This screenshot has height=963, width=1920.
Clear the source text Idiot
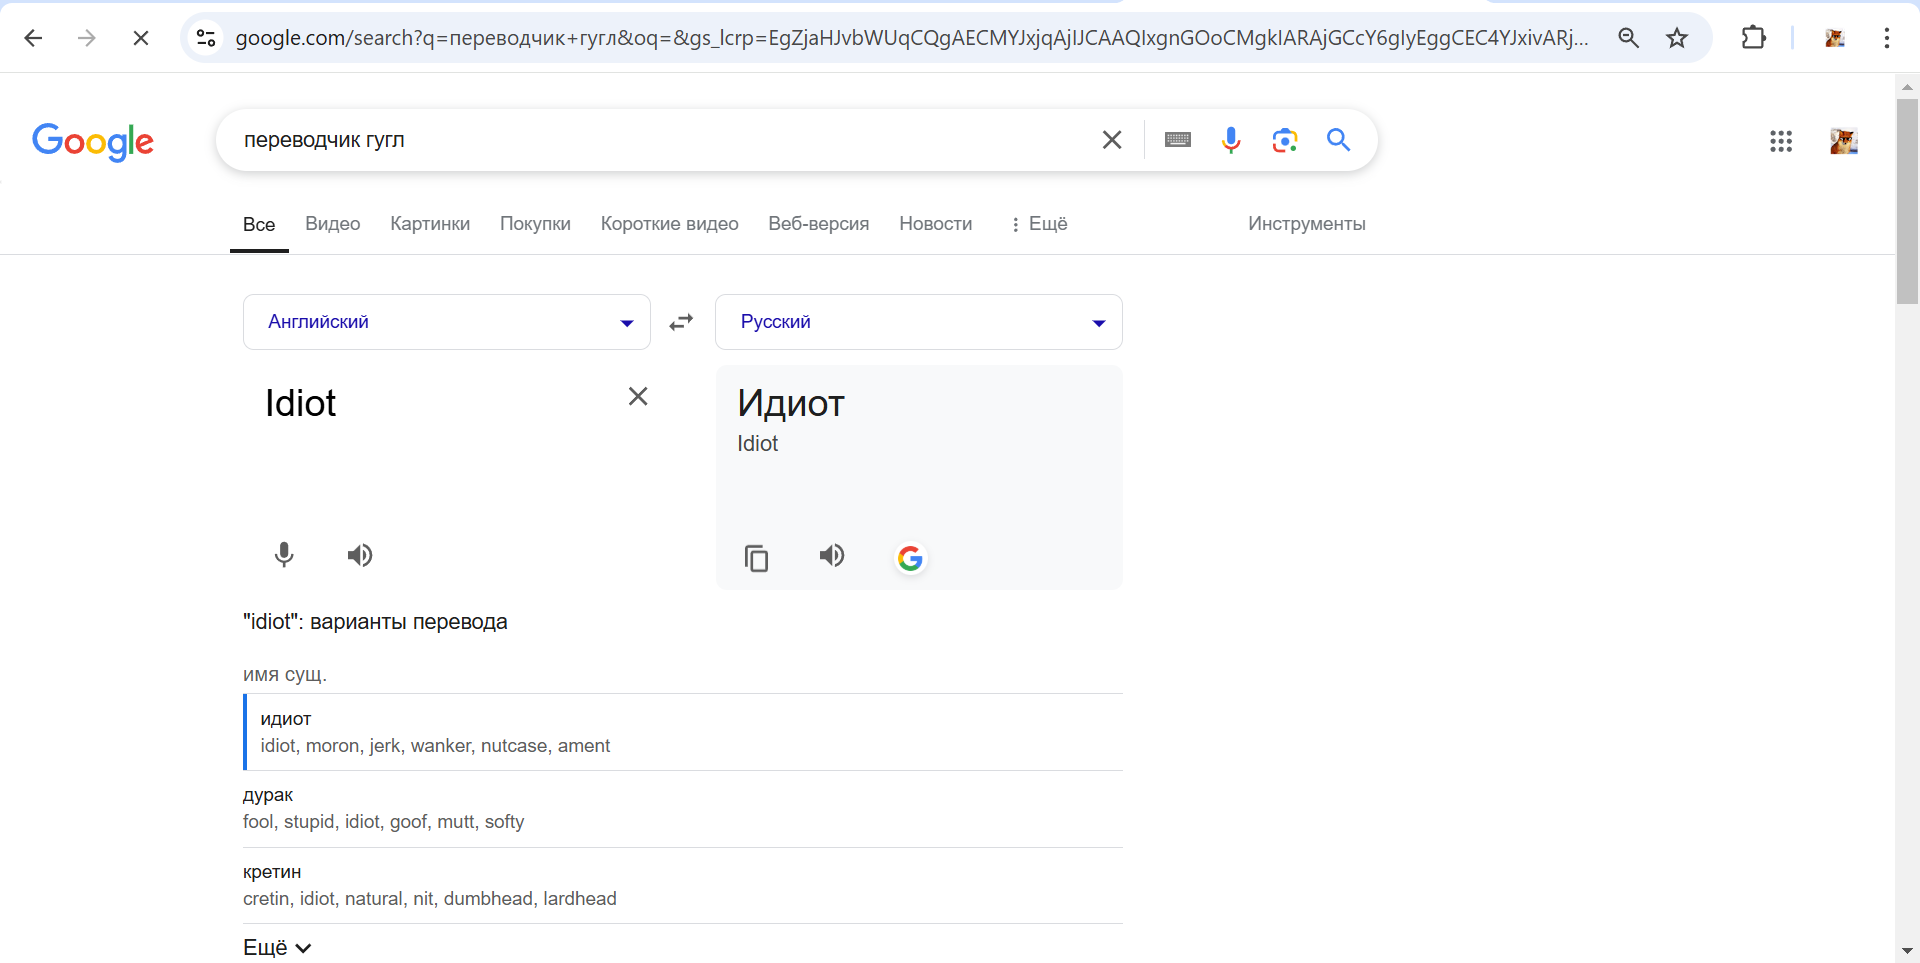[638, 397]
